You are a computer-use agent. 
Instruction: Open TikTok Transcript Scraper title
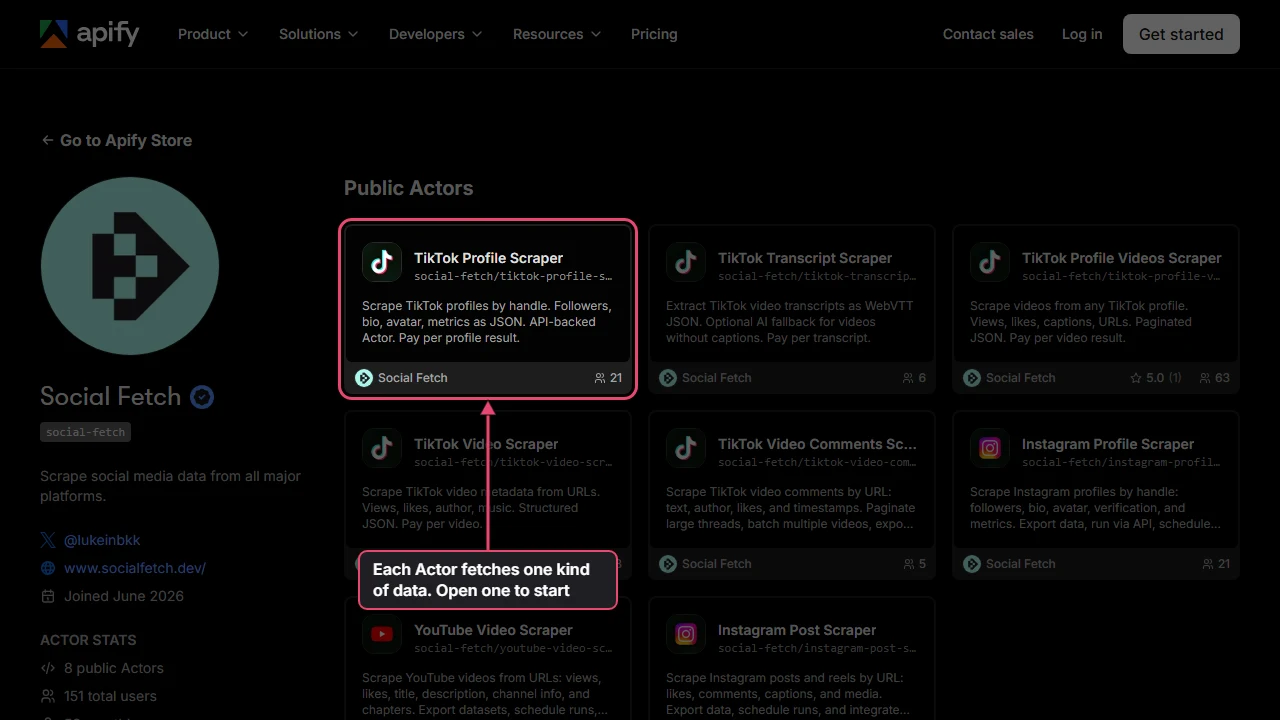805,258
